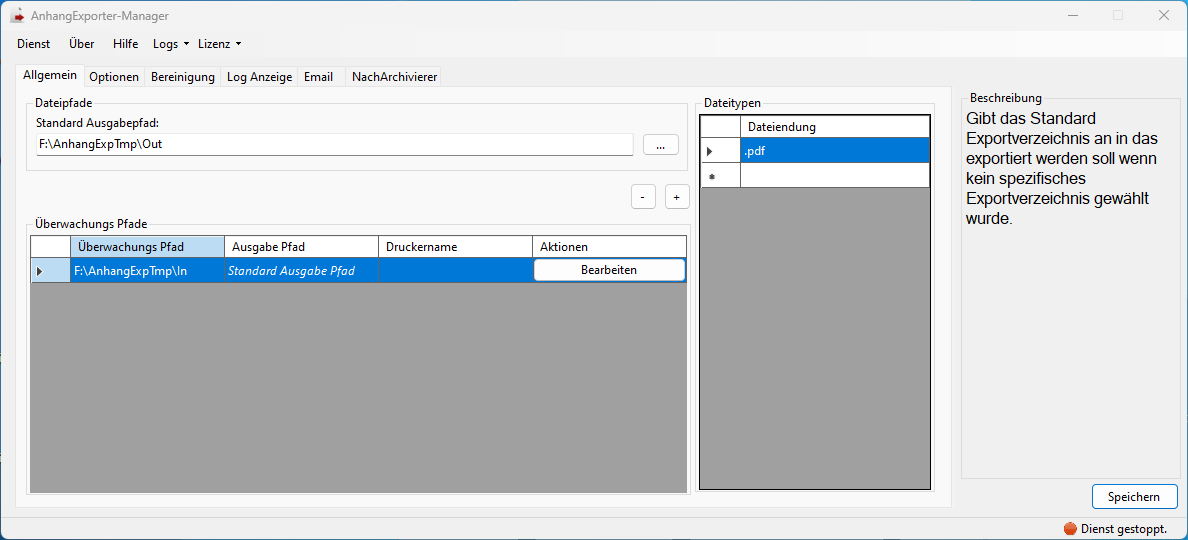Click the row selector arrow beside .pdf
The height and width of the screenshot is (540, 1188).
click(721, 151)
